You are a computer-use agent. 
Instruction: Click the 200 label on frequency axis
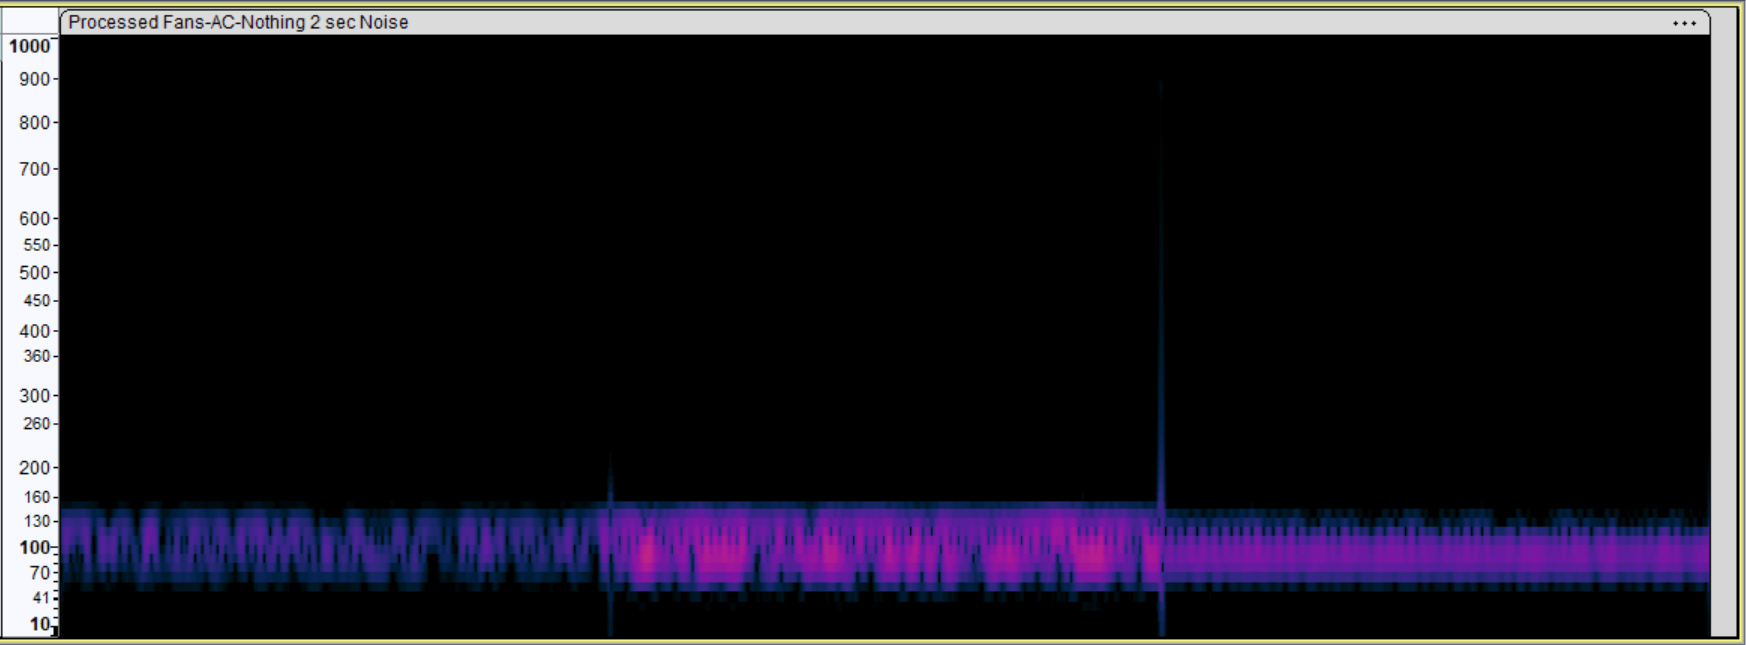tap(34, 467)
